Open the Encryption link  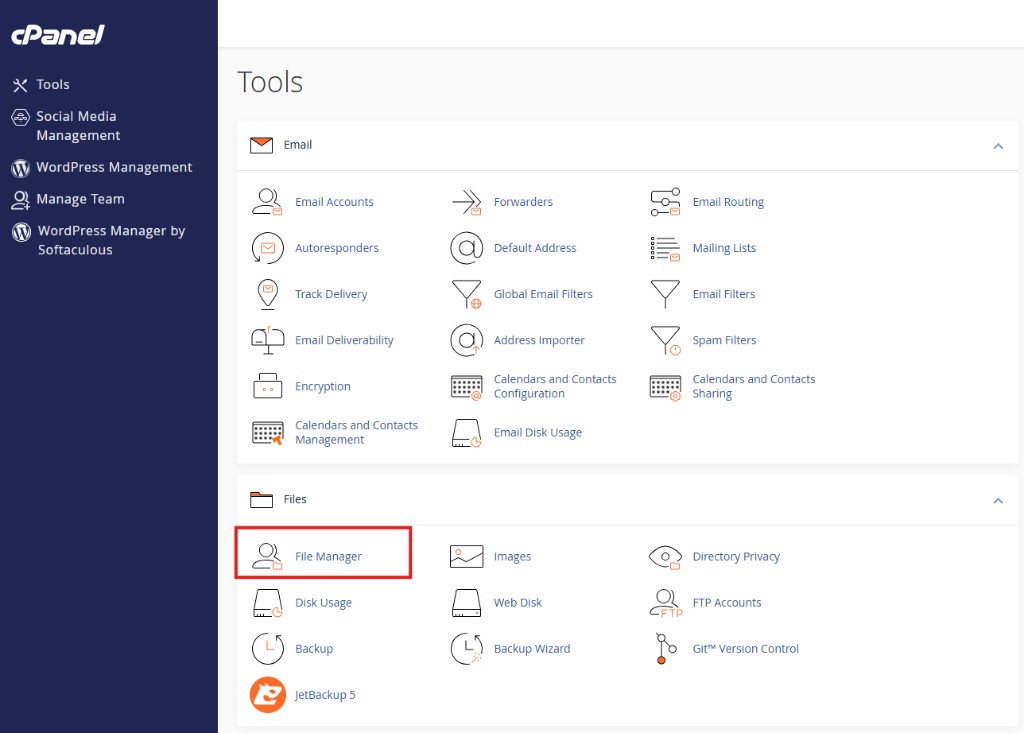[323, 387]
